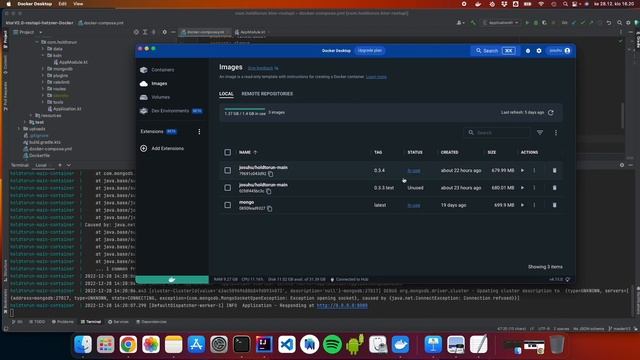The height and width of the screenshot is (360, 640).
Task: Delete the mongo image
Action: coord(554,205)
